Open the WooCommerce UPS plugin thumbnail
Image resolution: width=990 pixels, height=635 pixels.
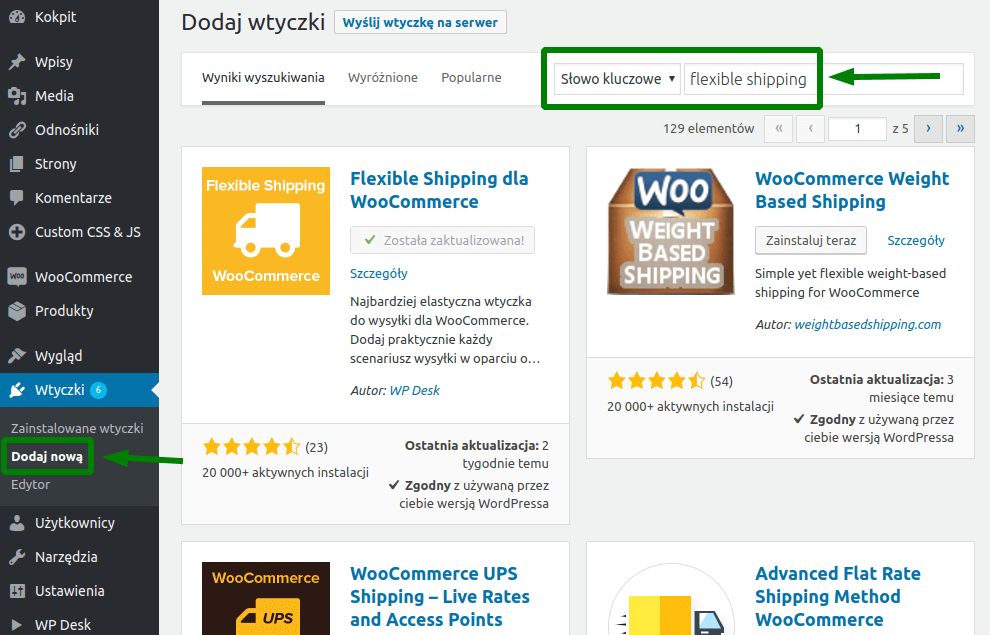click(x=266, y=598)
